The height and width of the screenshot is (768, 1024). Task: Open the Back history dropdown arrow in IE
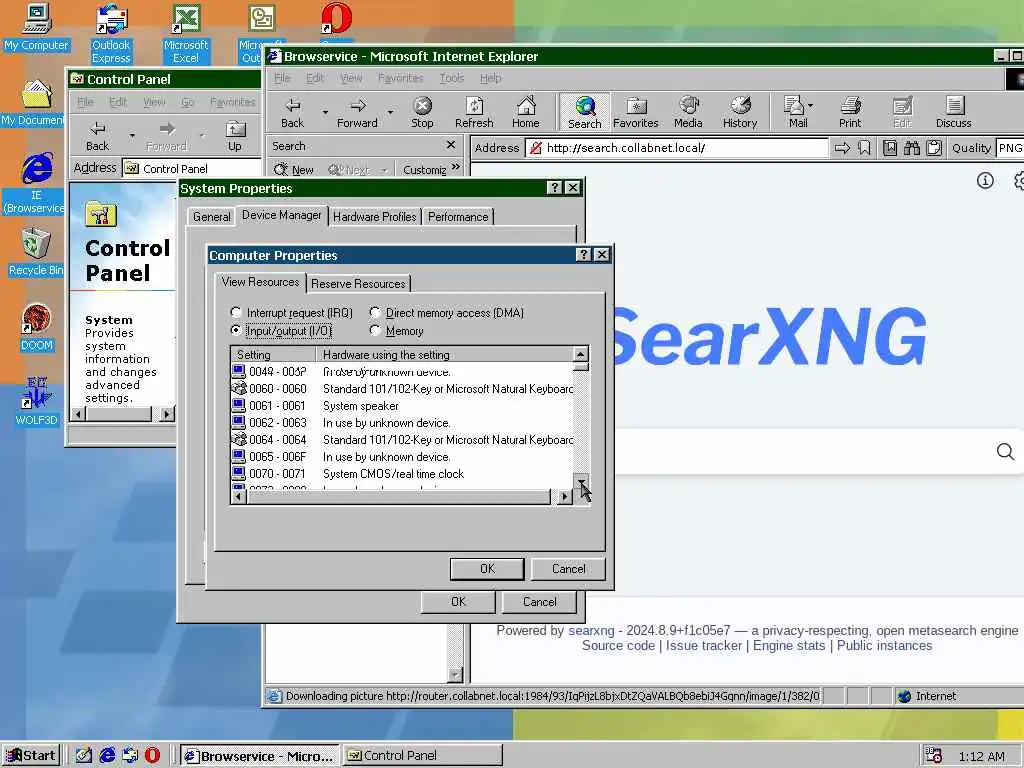325,112
